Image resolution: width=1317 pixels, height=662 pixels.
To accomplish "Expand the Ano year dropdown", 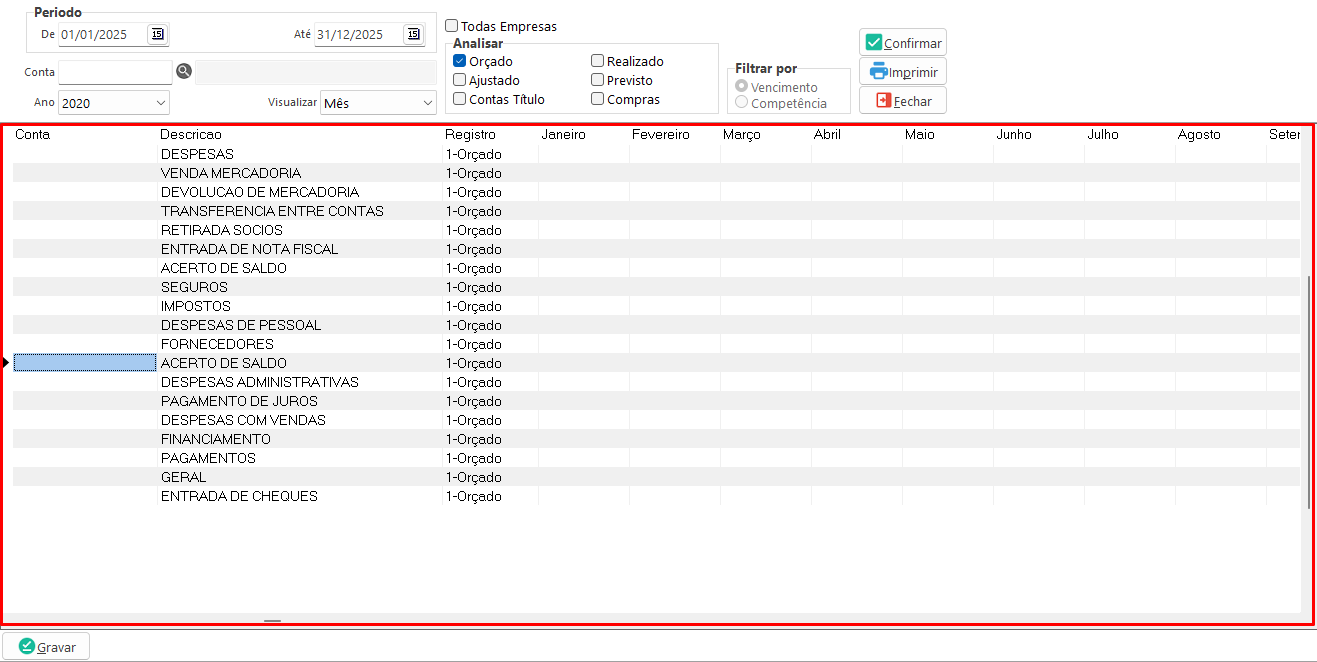I will (x=161, y=103).
